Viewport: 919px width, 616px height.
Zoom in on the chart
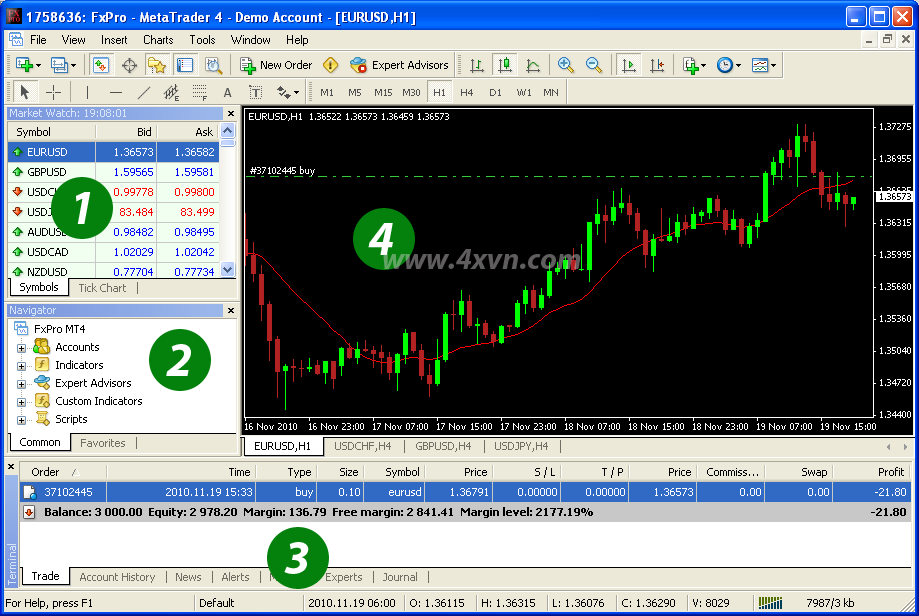[566, 65]
